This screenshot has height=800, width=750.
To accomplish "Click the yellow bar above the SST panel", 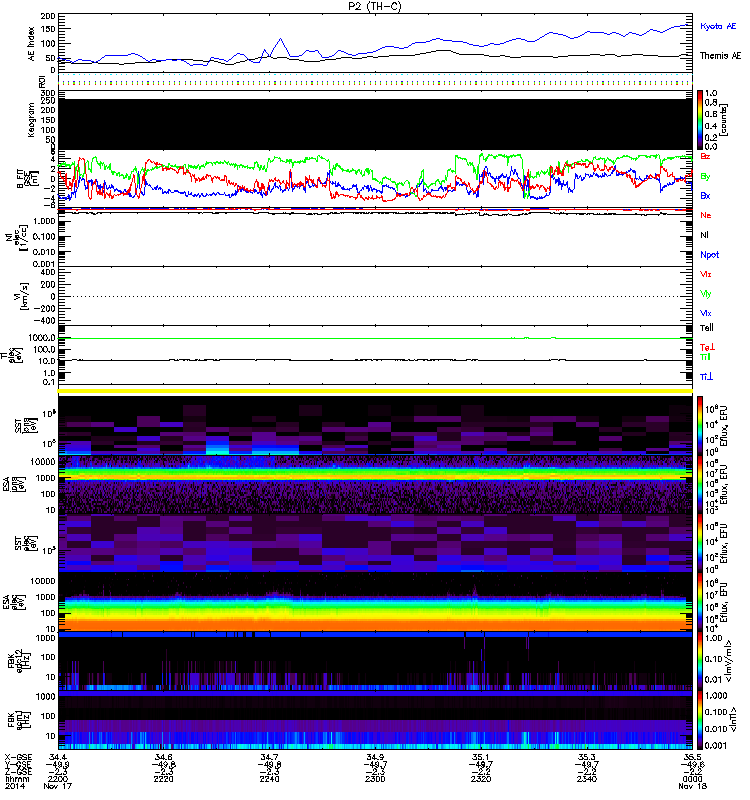I will (x=375, y=391).
